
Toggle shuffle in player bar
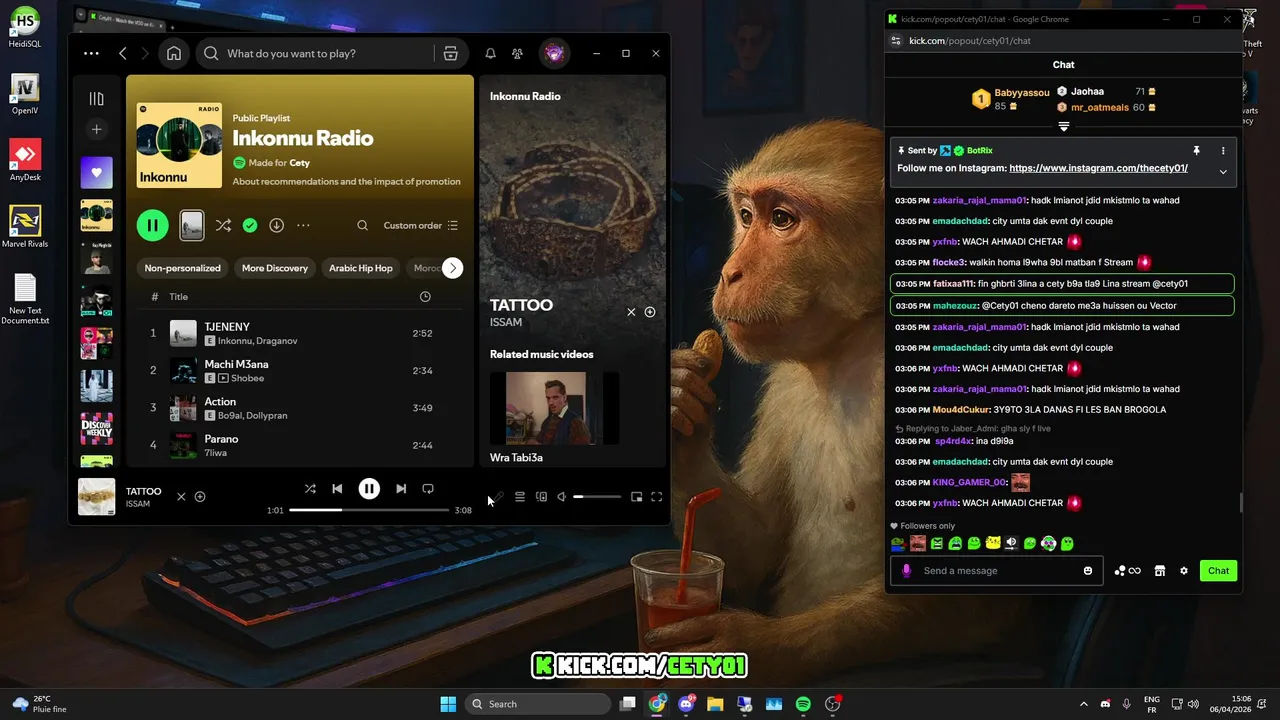(310, 489)
